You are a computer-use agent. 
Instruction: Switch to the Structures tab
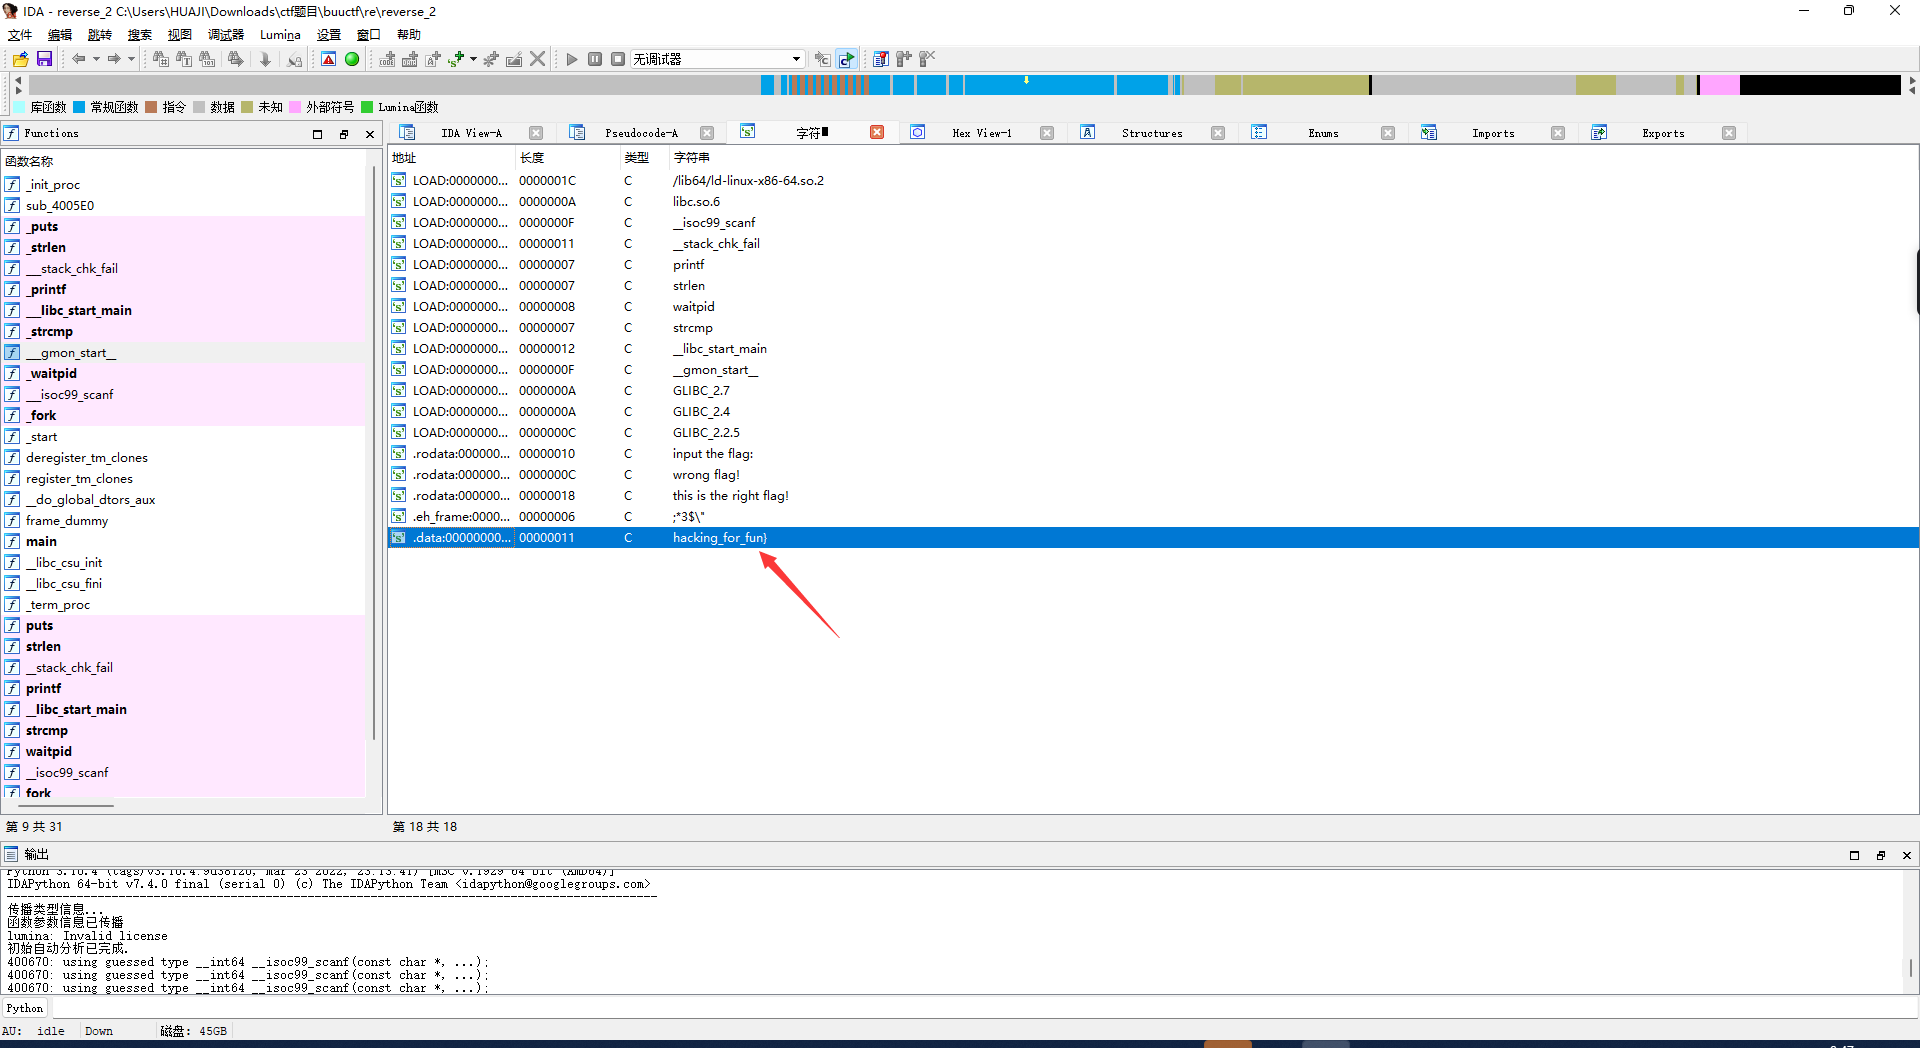click(x=1151, y=133)
